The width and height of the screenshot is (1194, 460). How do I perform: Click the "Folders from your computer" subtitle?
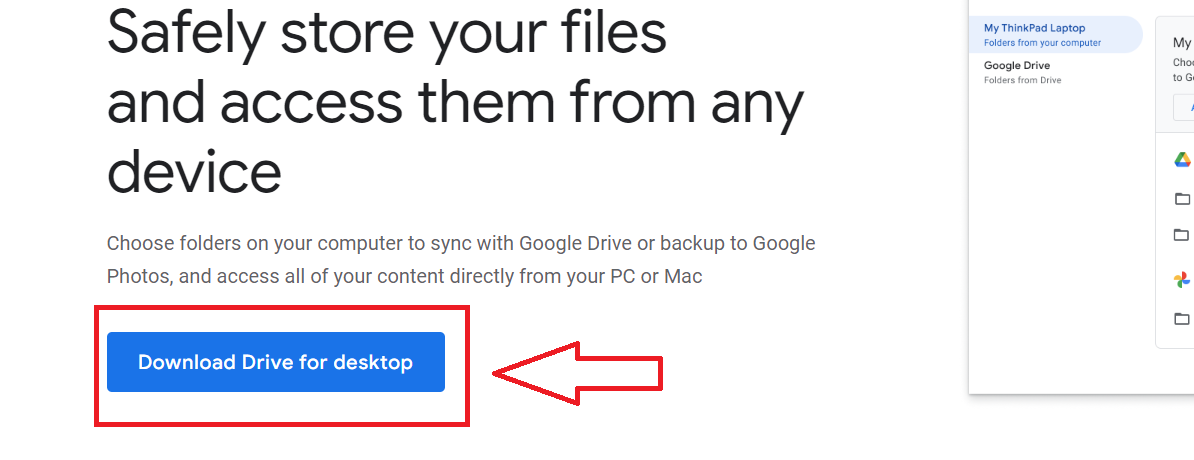(1042, 43)
